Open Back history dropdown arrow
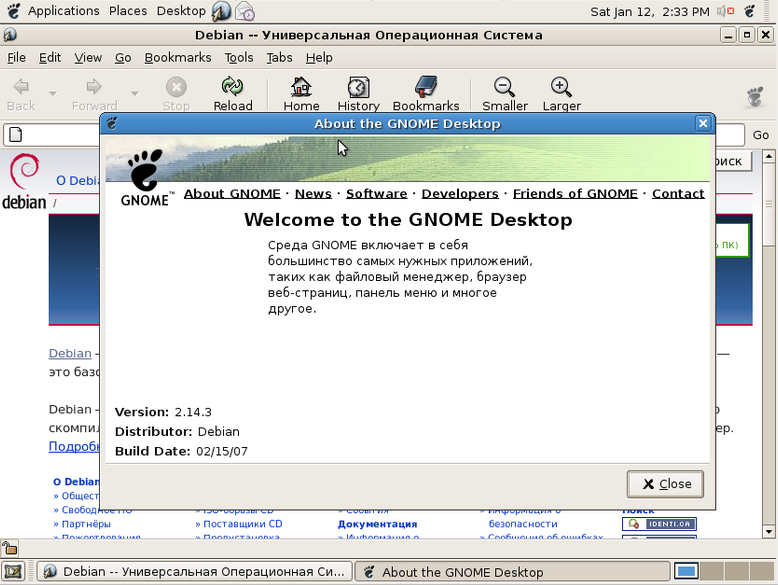Image resolution: width=778 pixels, height=585 pixels. (53, 93)
